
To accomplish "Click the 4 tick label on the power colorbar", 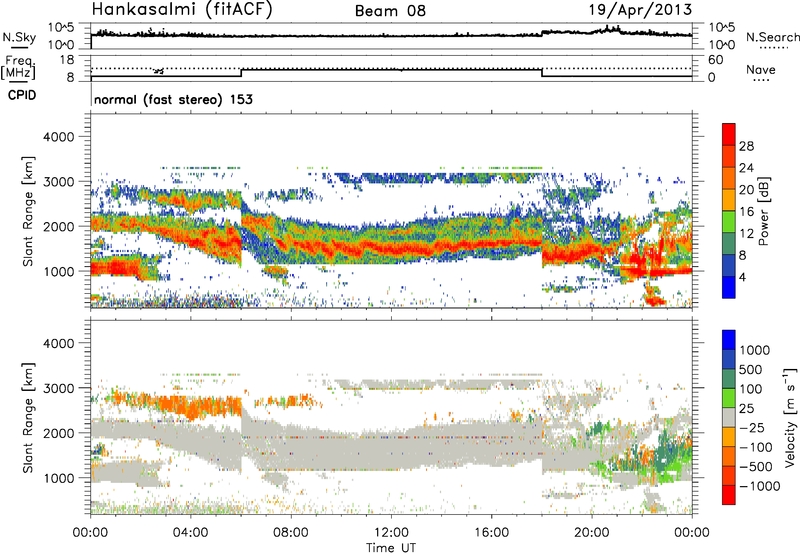I will (x=742, y=277).
